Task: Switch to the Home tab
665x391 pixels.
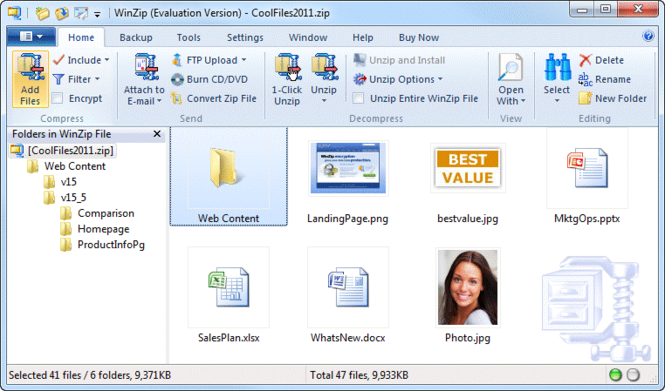Action: pos(81,37)
